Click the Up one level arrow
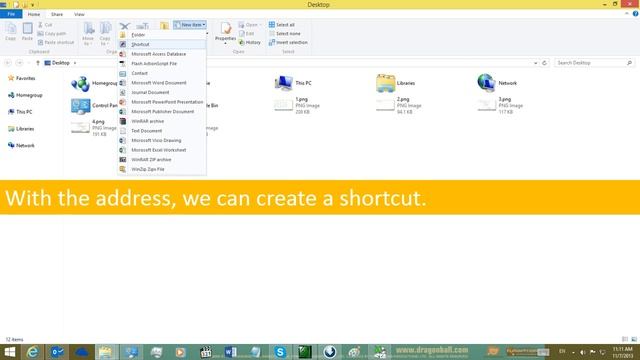The height and width of the screenshot is (360, 640). [x=38, y=63]
